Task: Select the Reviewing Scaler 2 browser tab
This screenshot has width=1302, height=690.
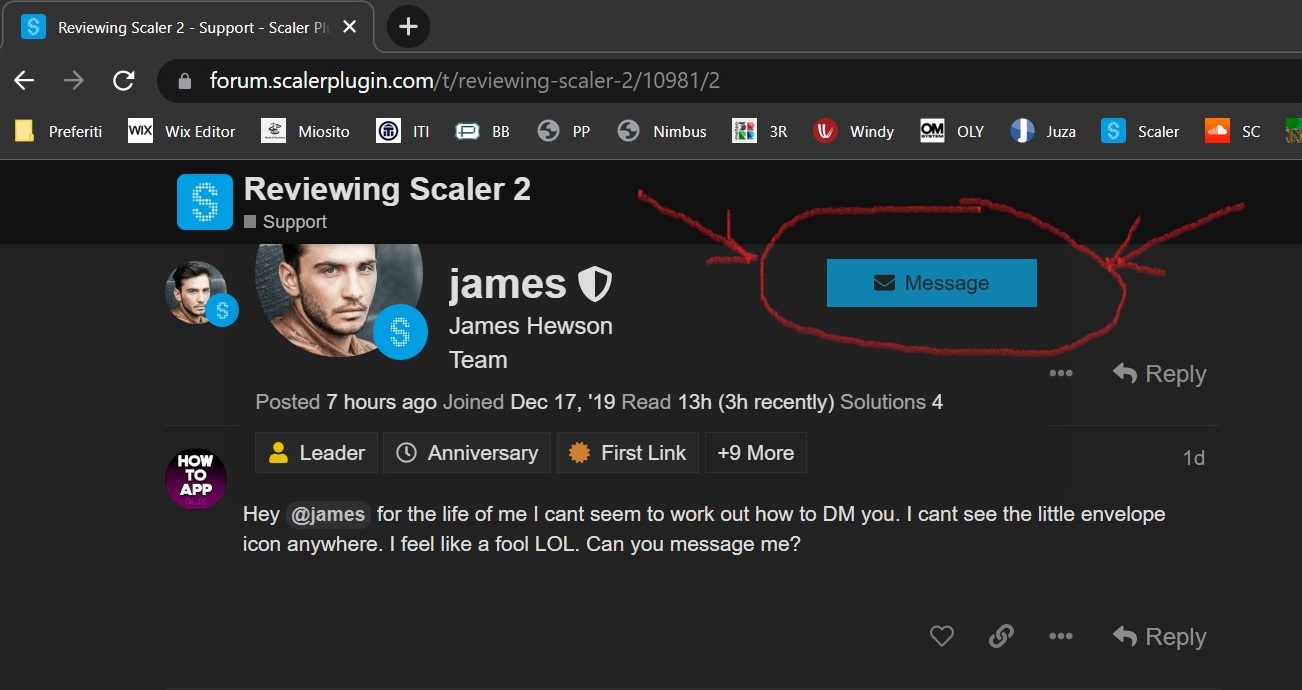Action: click(187, 27)
